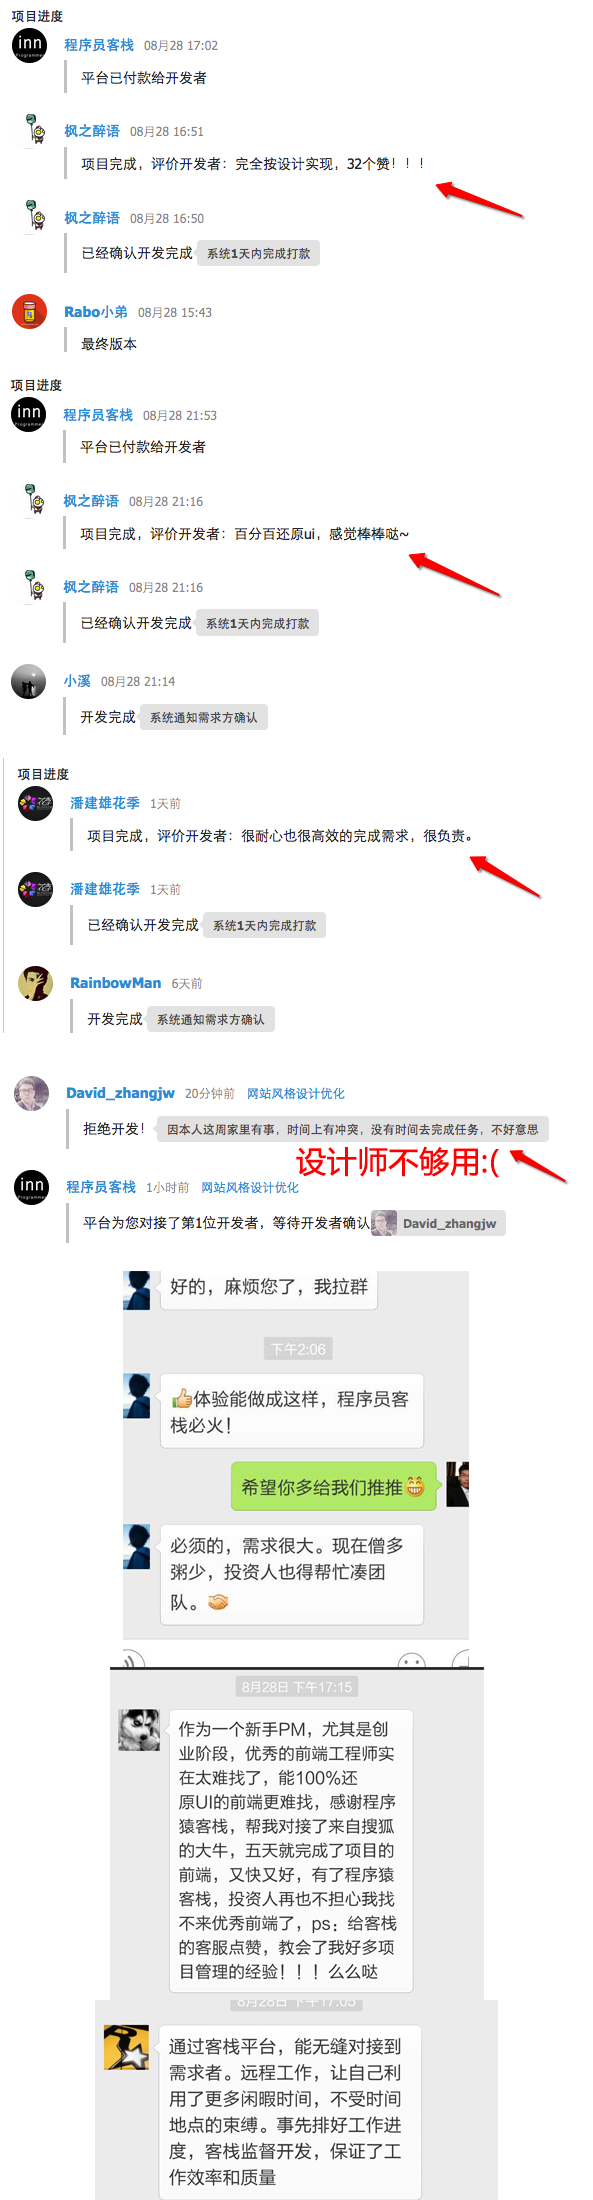Open the RainbowMan avatar picture
The image size is (593, 2200).
[x=35, y=983]
